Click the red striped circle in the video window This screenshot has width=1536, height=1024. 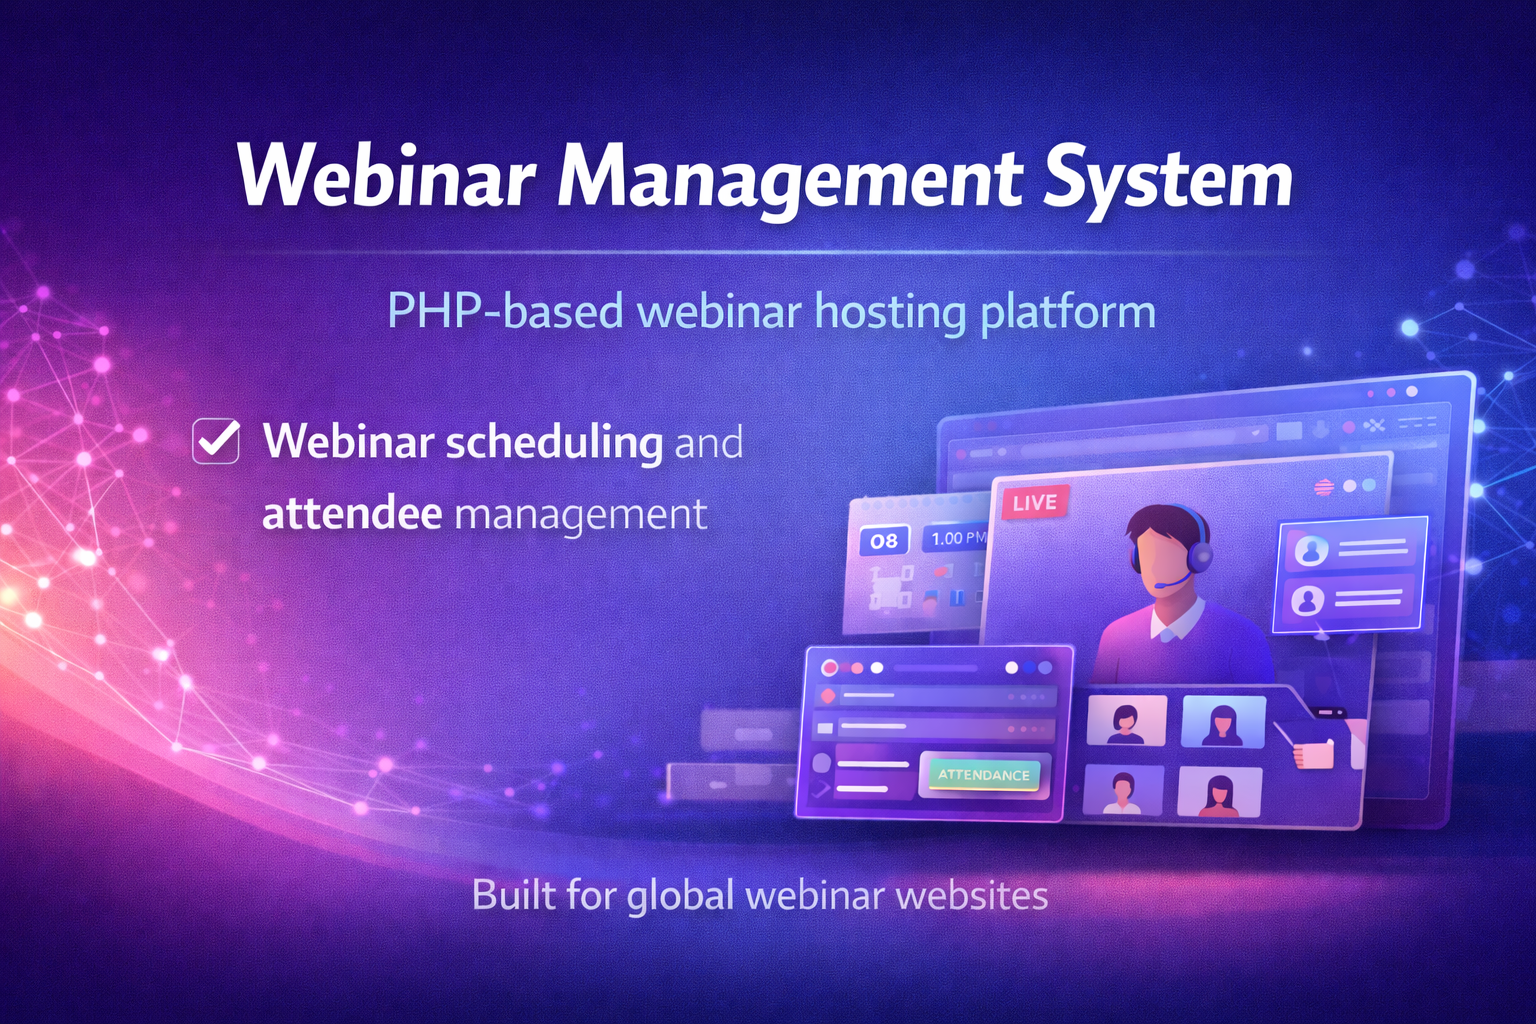pos(1324,487)
